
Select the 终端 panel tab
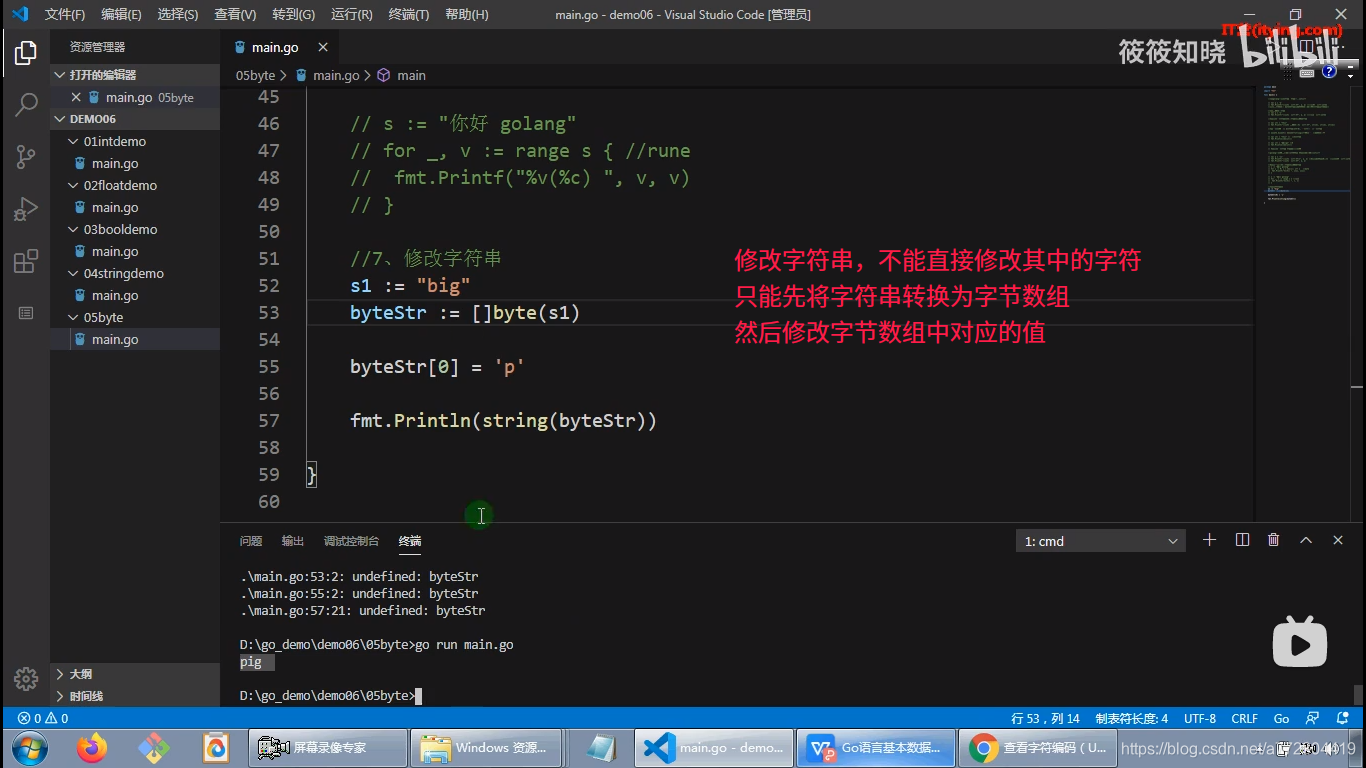[x=410, y=541]
